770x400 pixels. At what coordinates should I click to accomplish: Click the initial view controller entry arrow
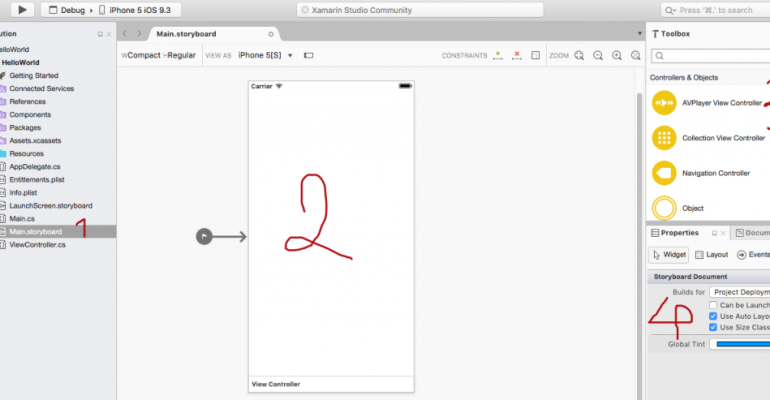[221, 237]
